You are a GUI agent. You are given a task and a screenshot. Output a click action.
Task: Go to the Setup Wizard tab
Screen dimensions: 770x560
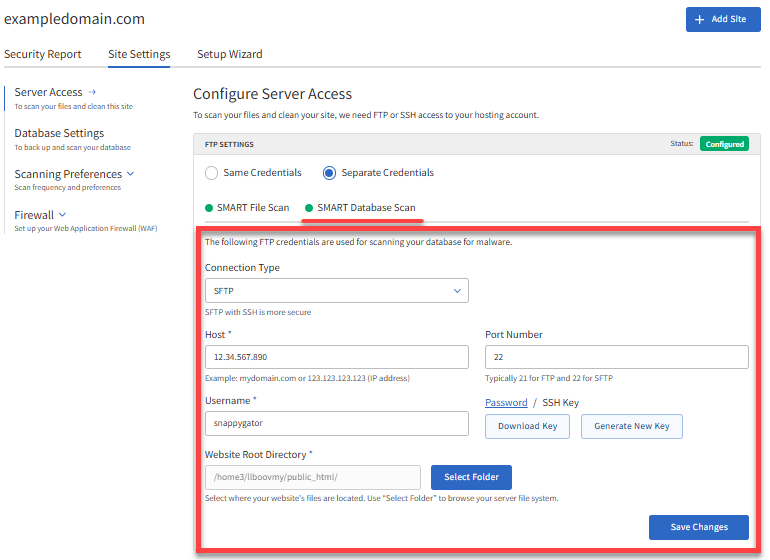(x=230, y=54)
